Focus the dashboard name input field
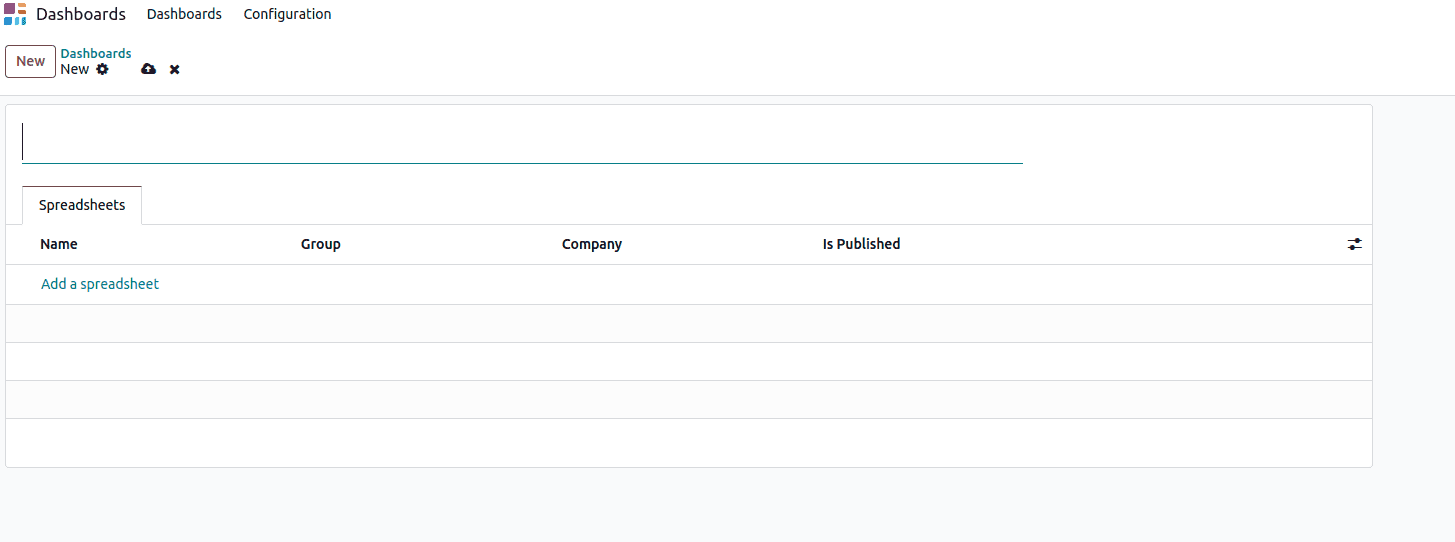 pyautogui.click(x=520, y=142)
